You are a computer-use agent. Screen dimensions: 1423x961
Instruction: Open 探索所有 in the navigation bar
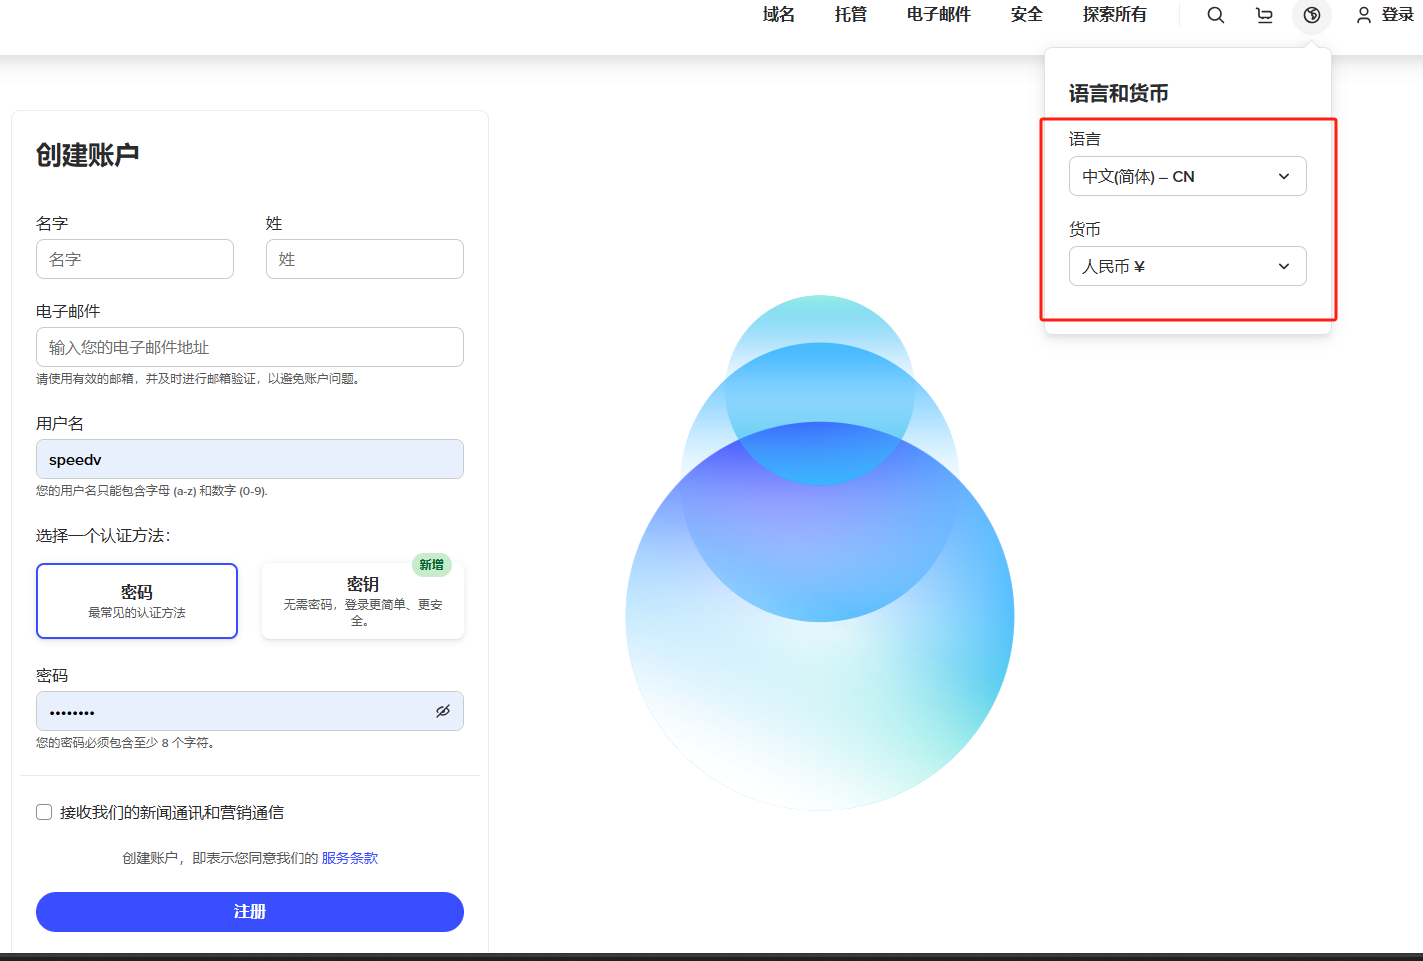click(1114, 14)
